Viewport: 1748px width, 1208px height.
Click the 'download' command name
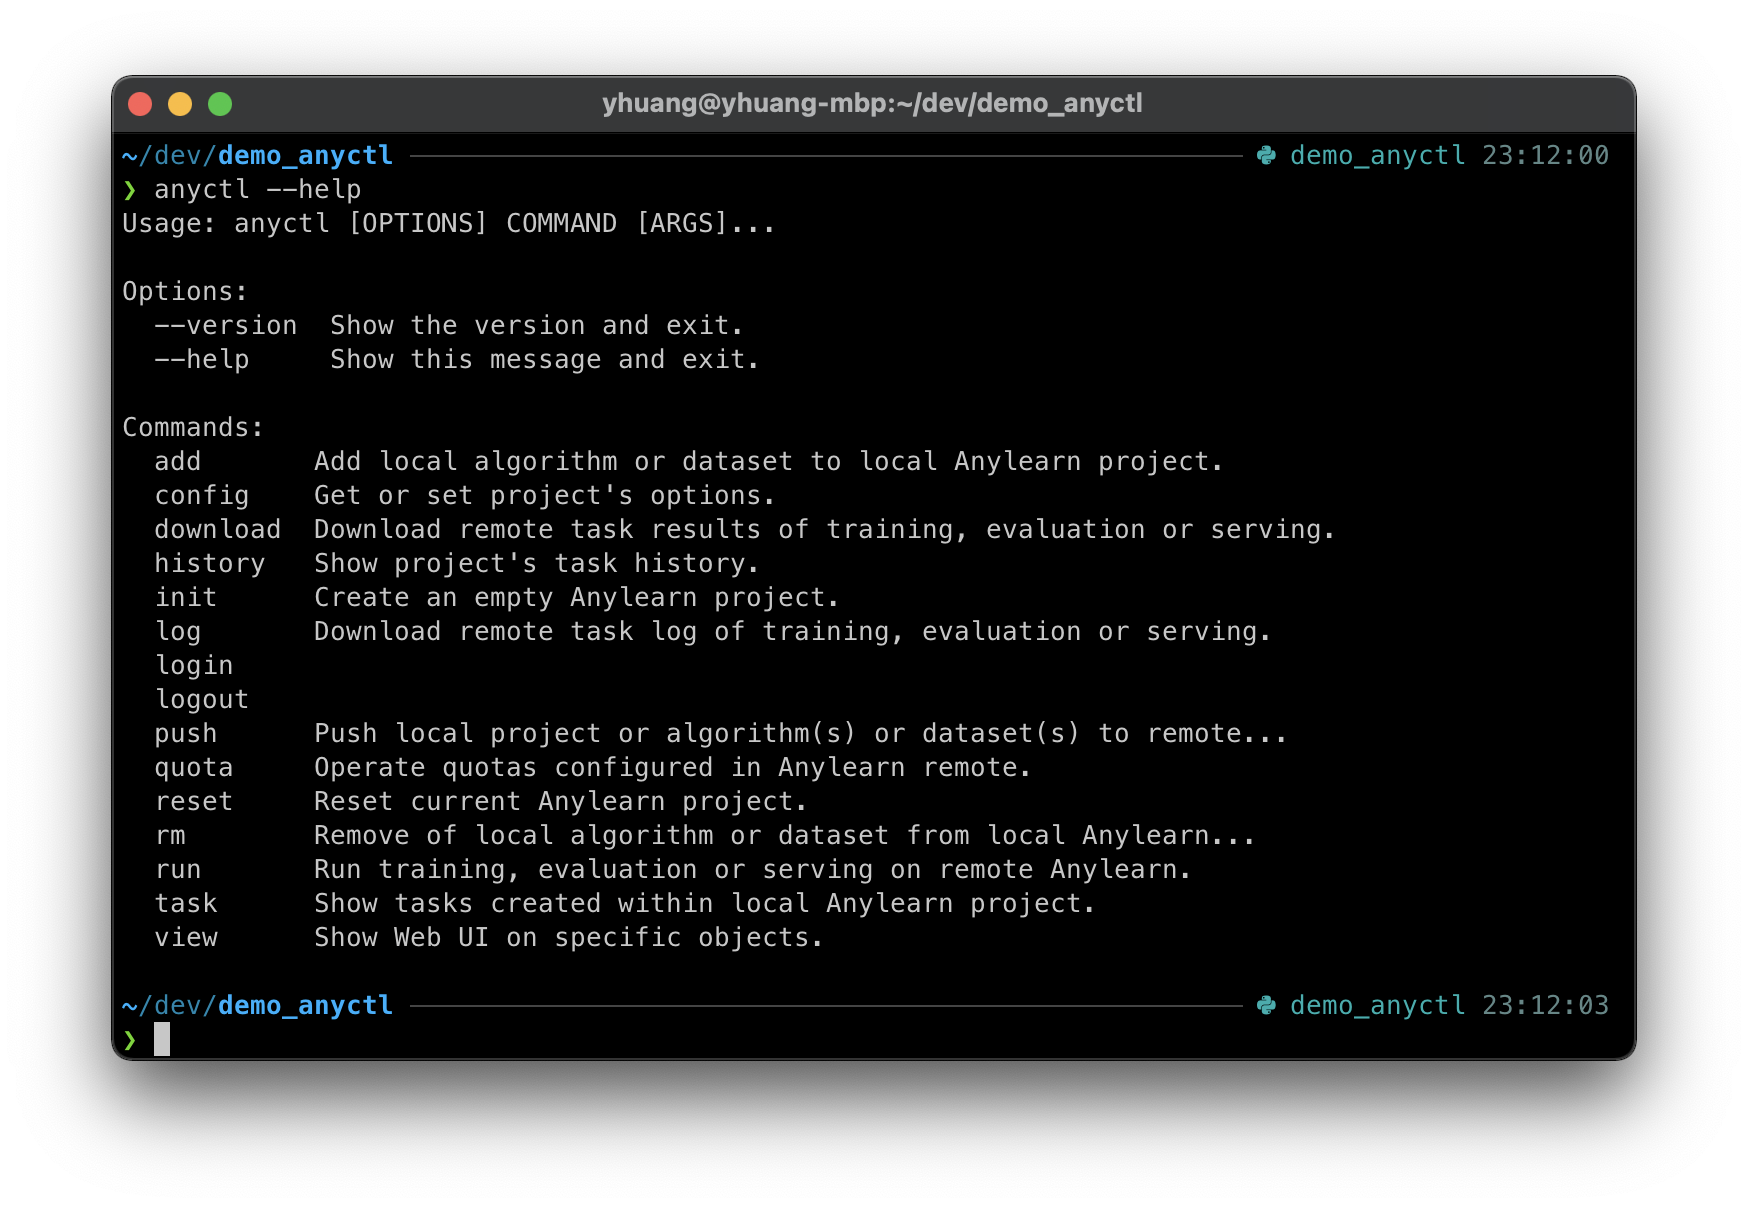[x=218, y=529]
